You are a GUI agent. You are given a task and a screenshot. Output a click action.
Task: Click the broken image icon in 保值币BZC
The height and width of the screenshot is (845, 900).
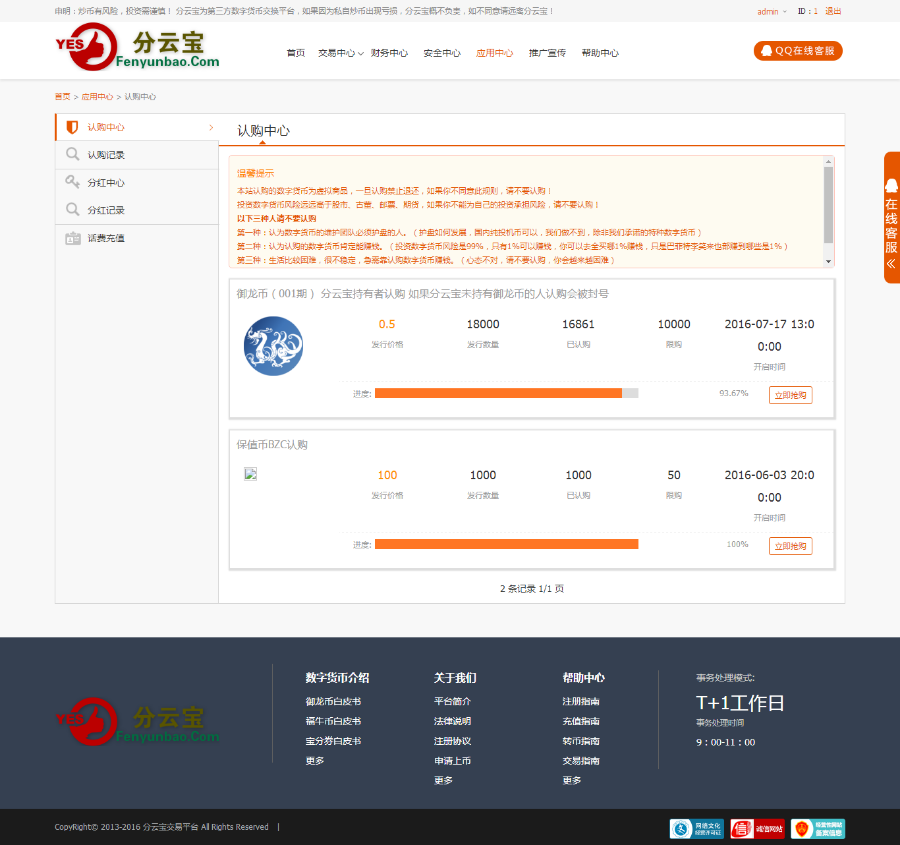click(250, 474)
